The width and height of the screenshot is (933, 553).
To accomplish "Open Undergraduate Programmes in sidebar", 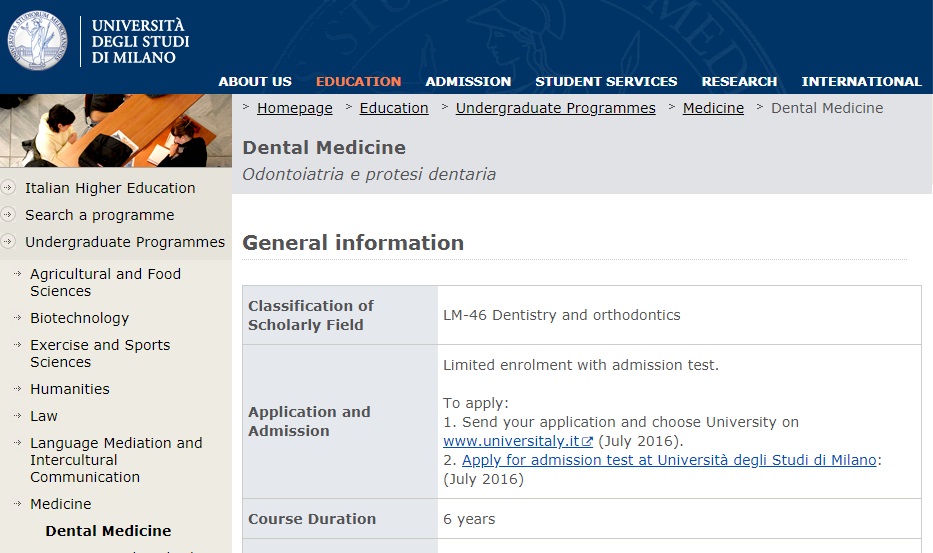I will click(125, 242).
